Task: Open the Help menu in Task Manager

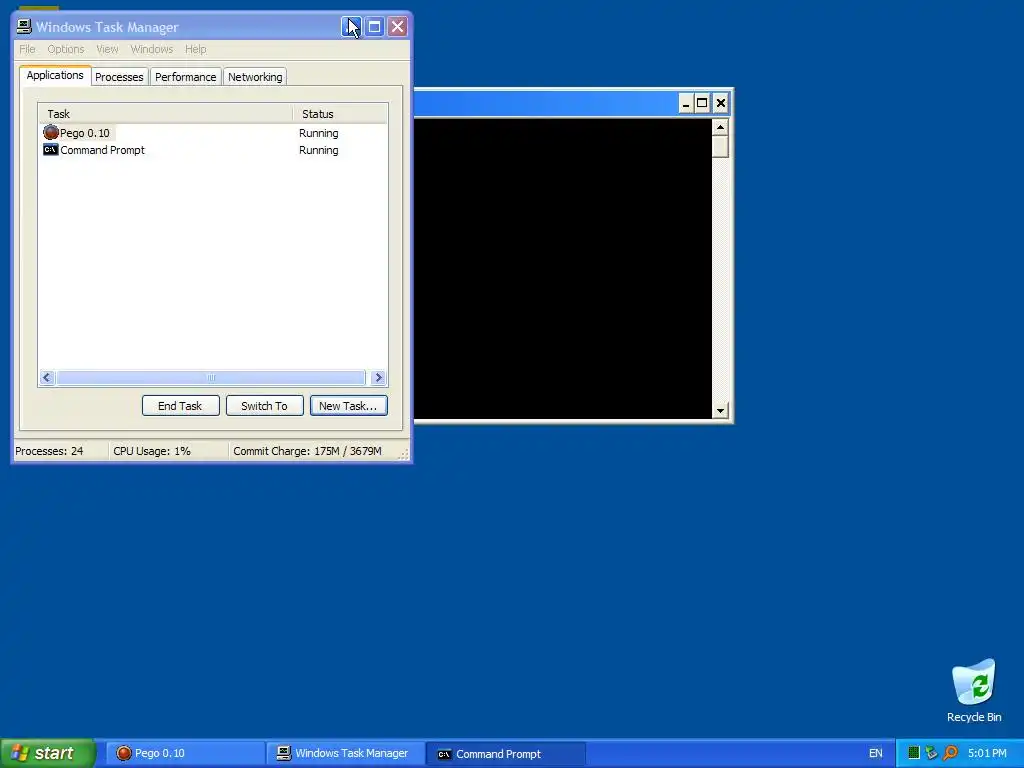Action: tap(195, 49)
